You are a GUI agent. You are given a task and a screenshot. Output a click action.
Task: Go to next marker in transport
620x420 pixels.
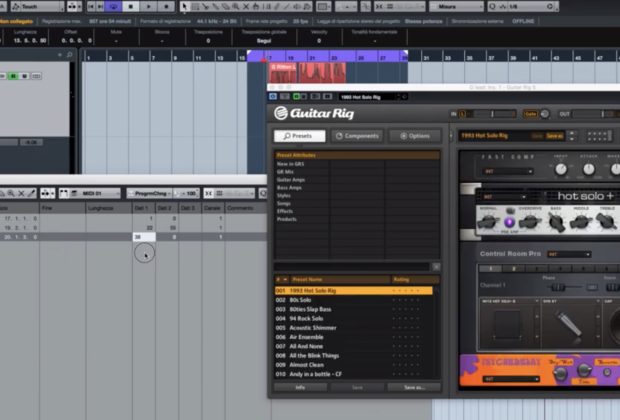click(101, 6)
